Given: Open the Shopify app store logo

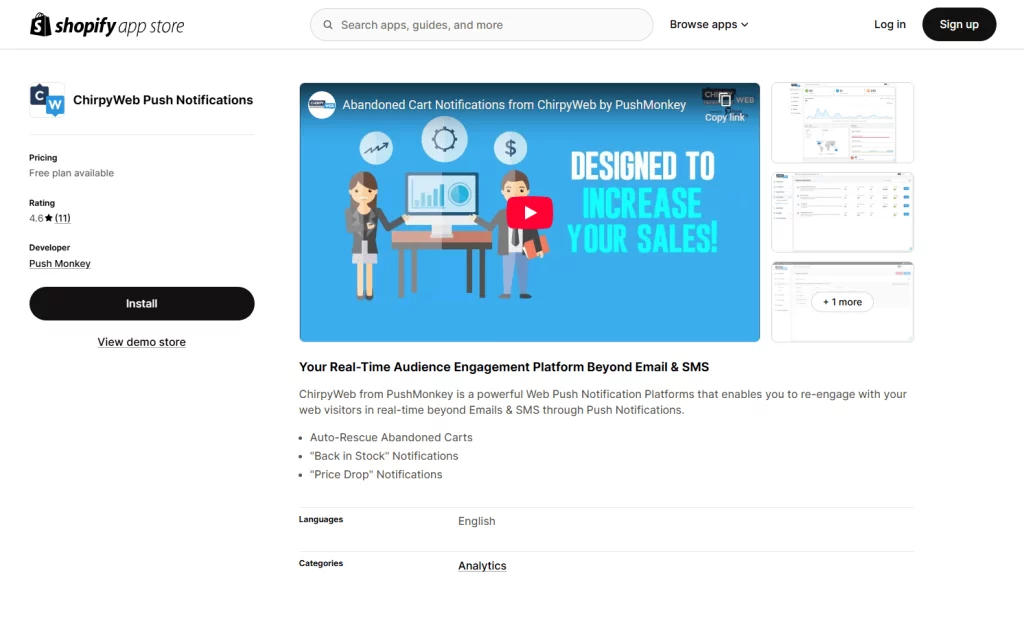Looking at the screenshot, I should point(107,25).
